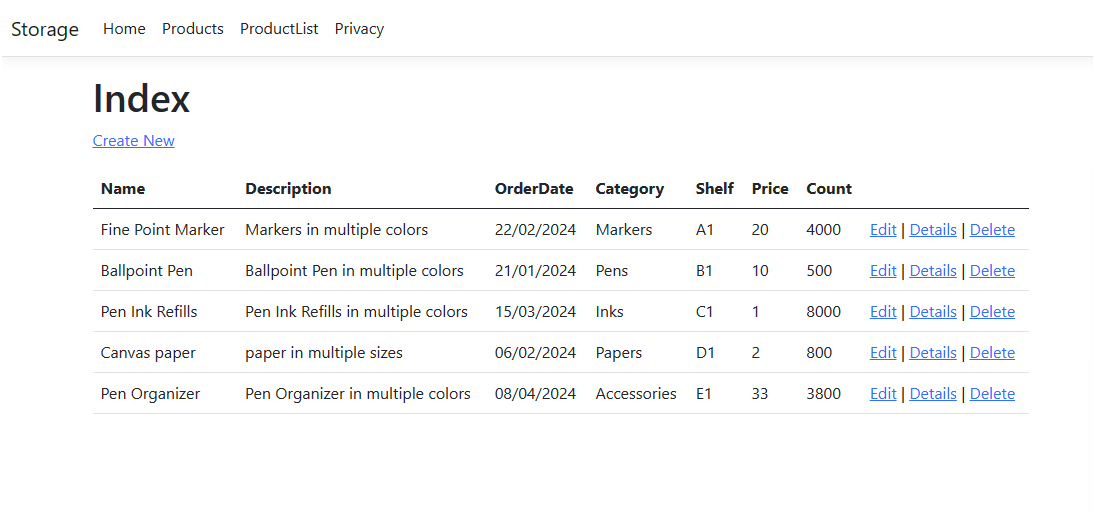Select the 'Pen Organizer' name cell
Viewport: 1095px width, 514px height.
click(150, 394)
